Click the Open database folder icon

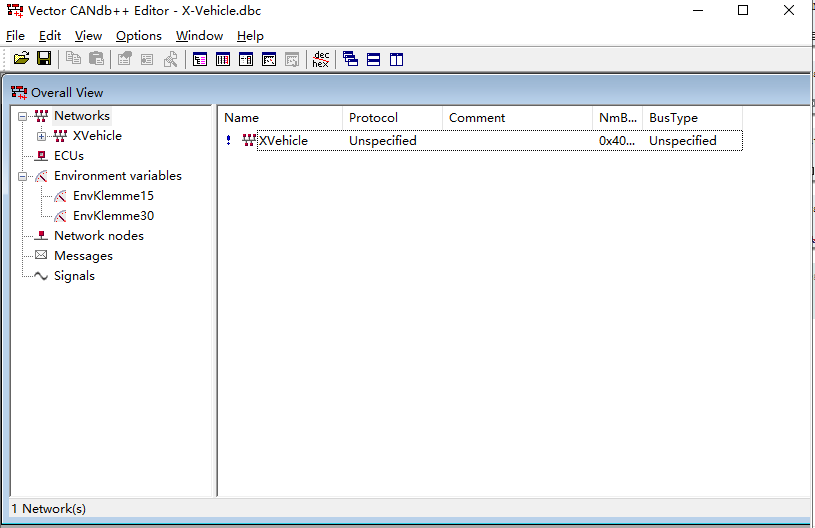click(21, 59)
